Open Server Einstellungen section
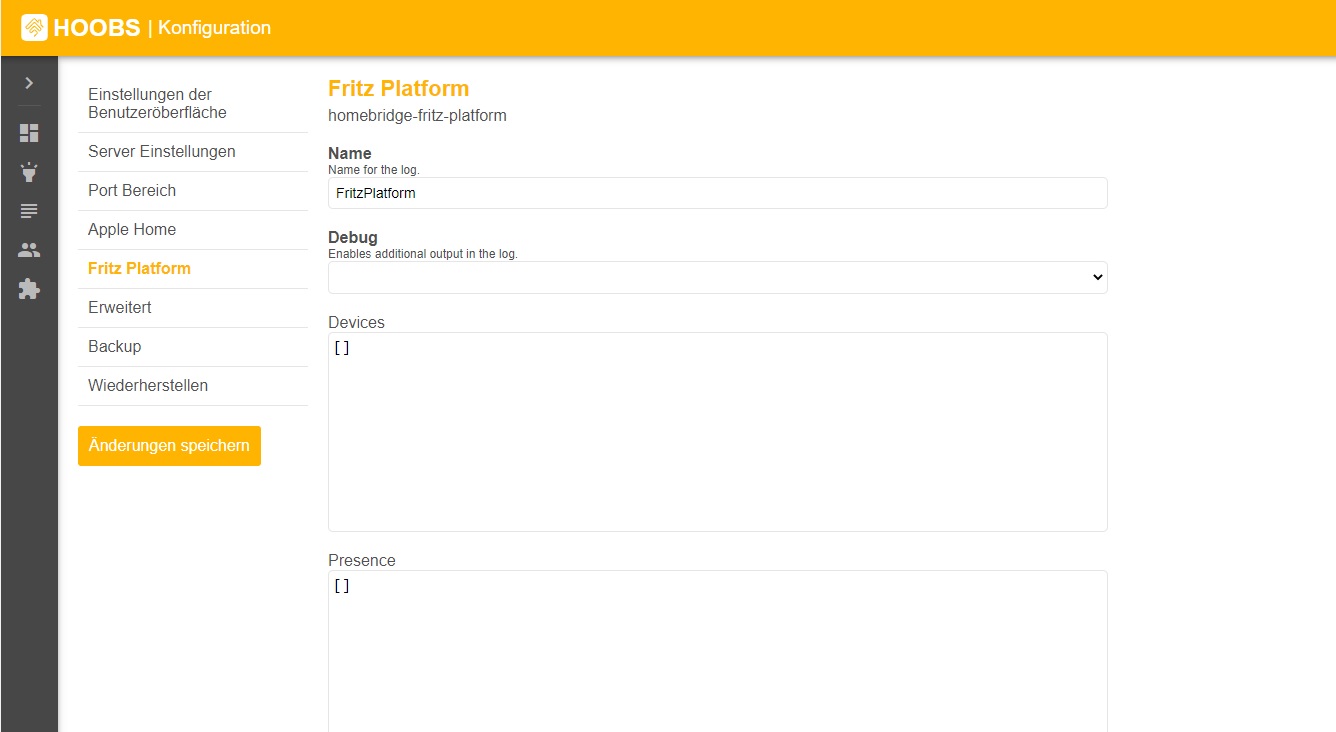Viewport: 1336px width, 732px height. point(162,152)
